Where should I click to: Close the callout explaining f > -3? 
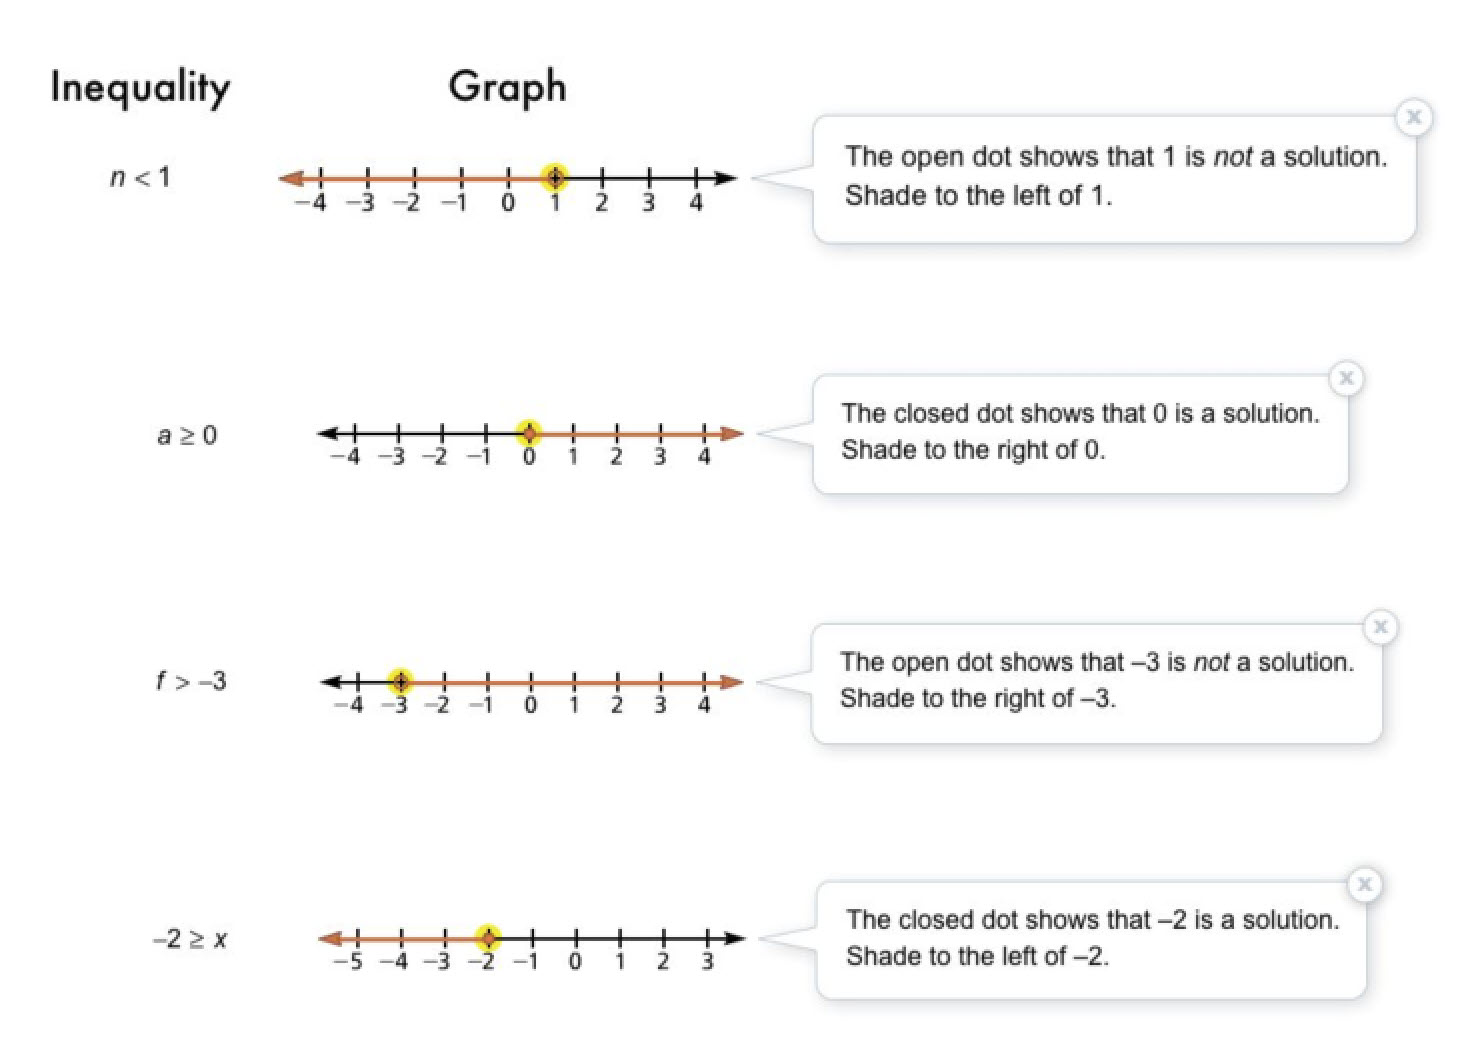tap(1380, 627)
